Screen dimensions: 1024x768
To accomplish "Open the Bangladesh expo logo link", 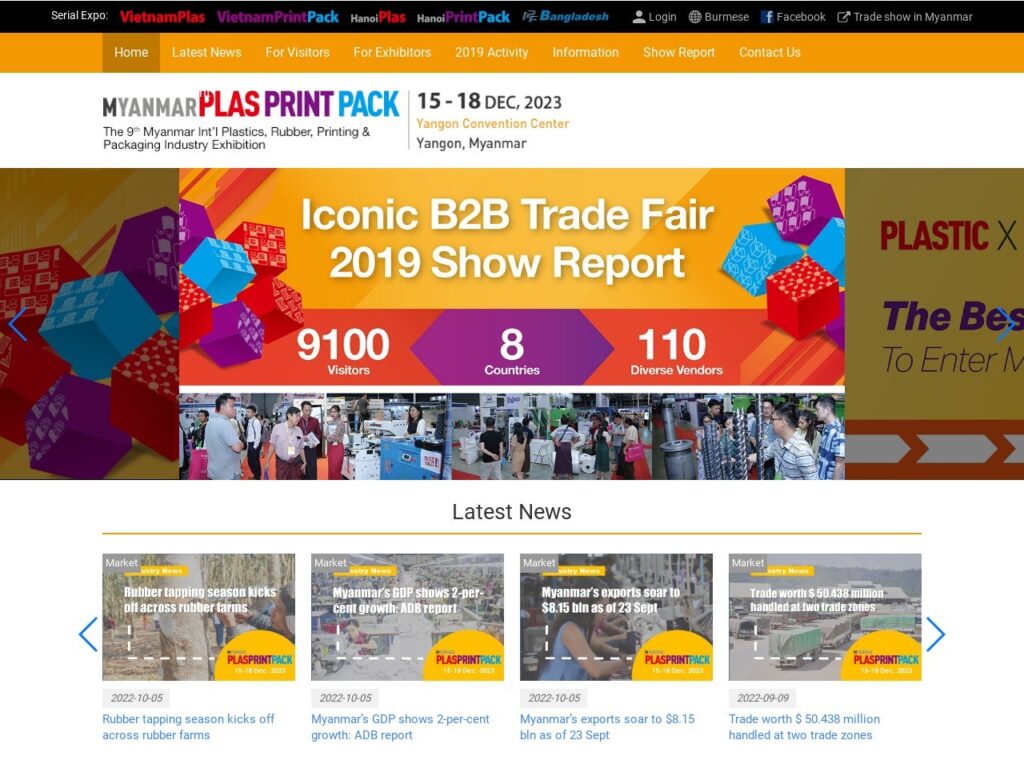I will click(x=566, y=16).
